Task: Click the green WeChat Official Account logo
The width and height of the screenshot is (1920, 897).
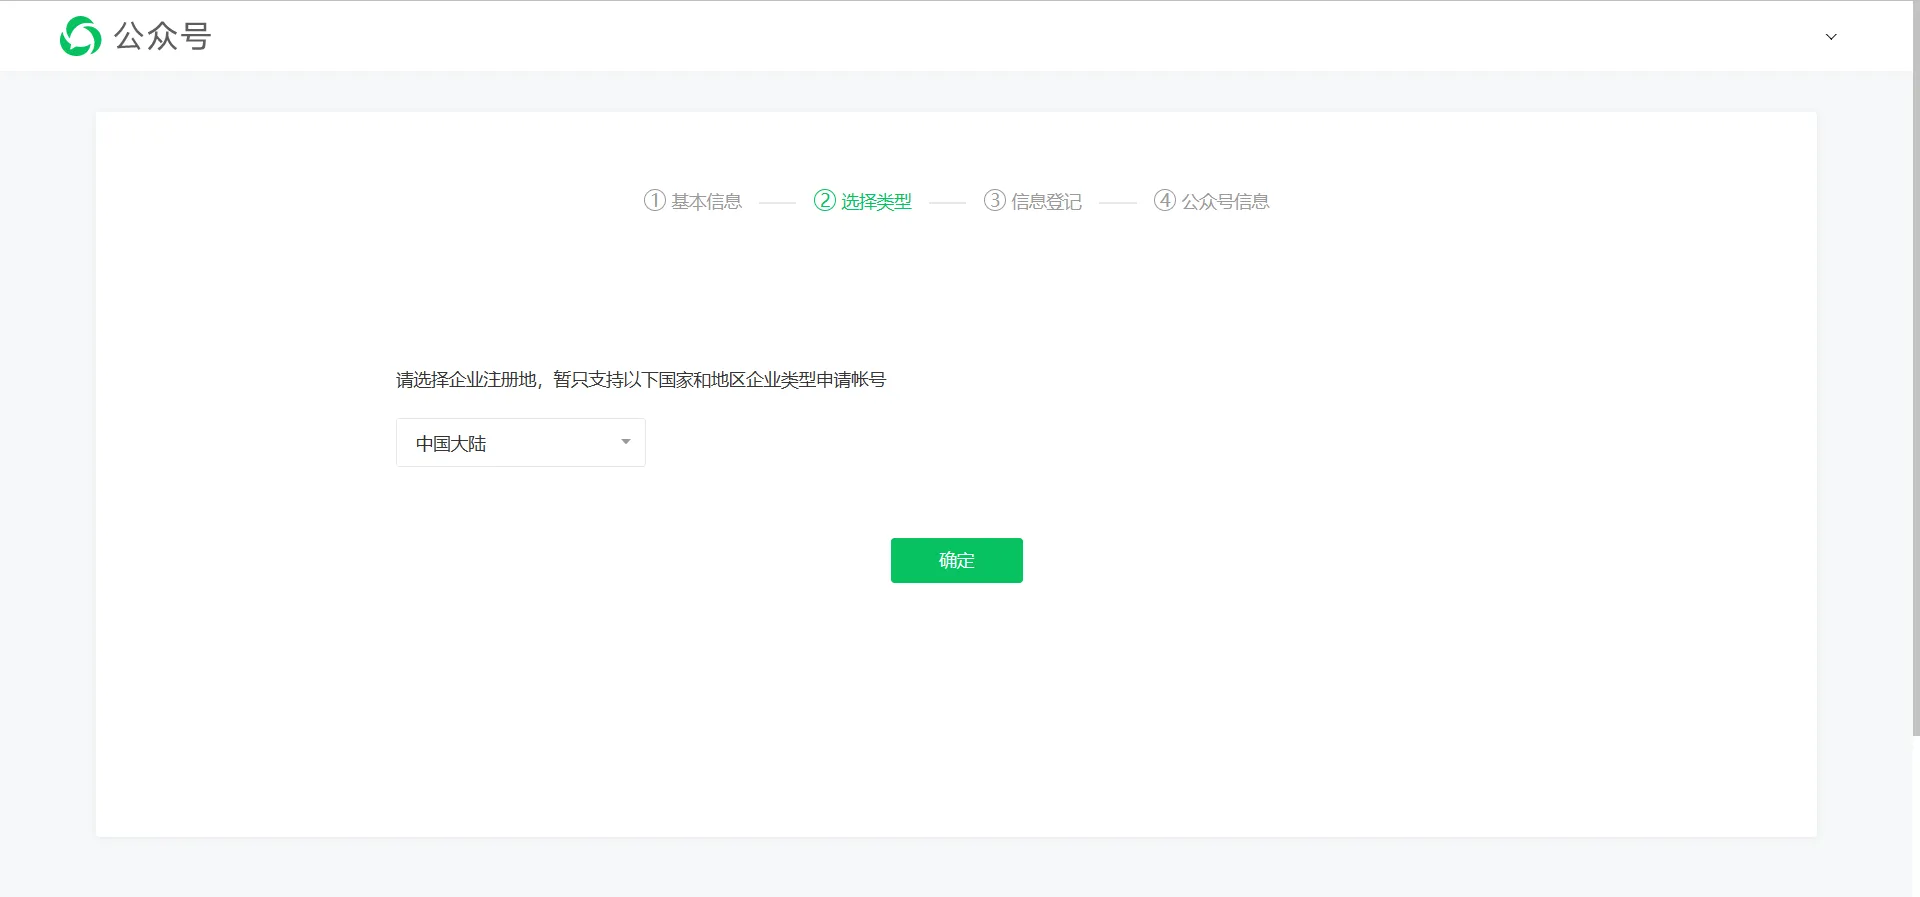Action: coord(80,36)
